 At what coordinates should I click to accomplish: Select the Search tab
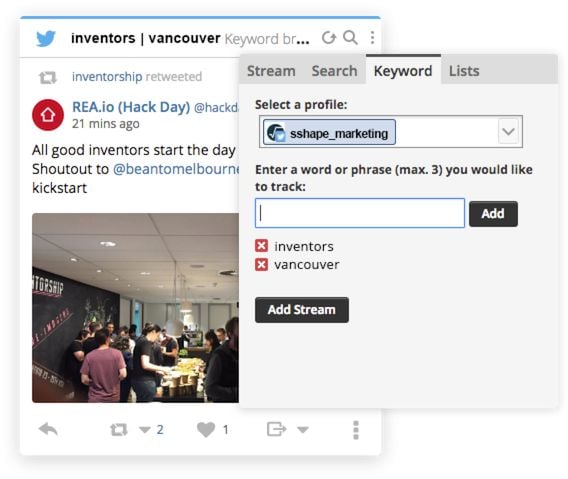pyautogui.click(x=334, y=71)
